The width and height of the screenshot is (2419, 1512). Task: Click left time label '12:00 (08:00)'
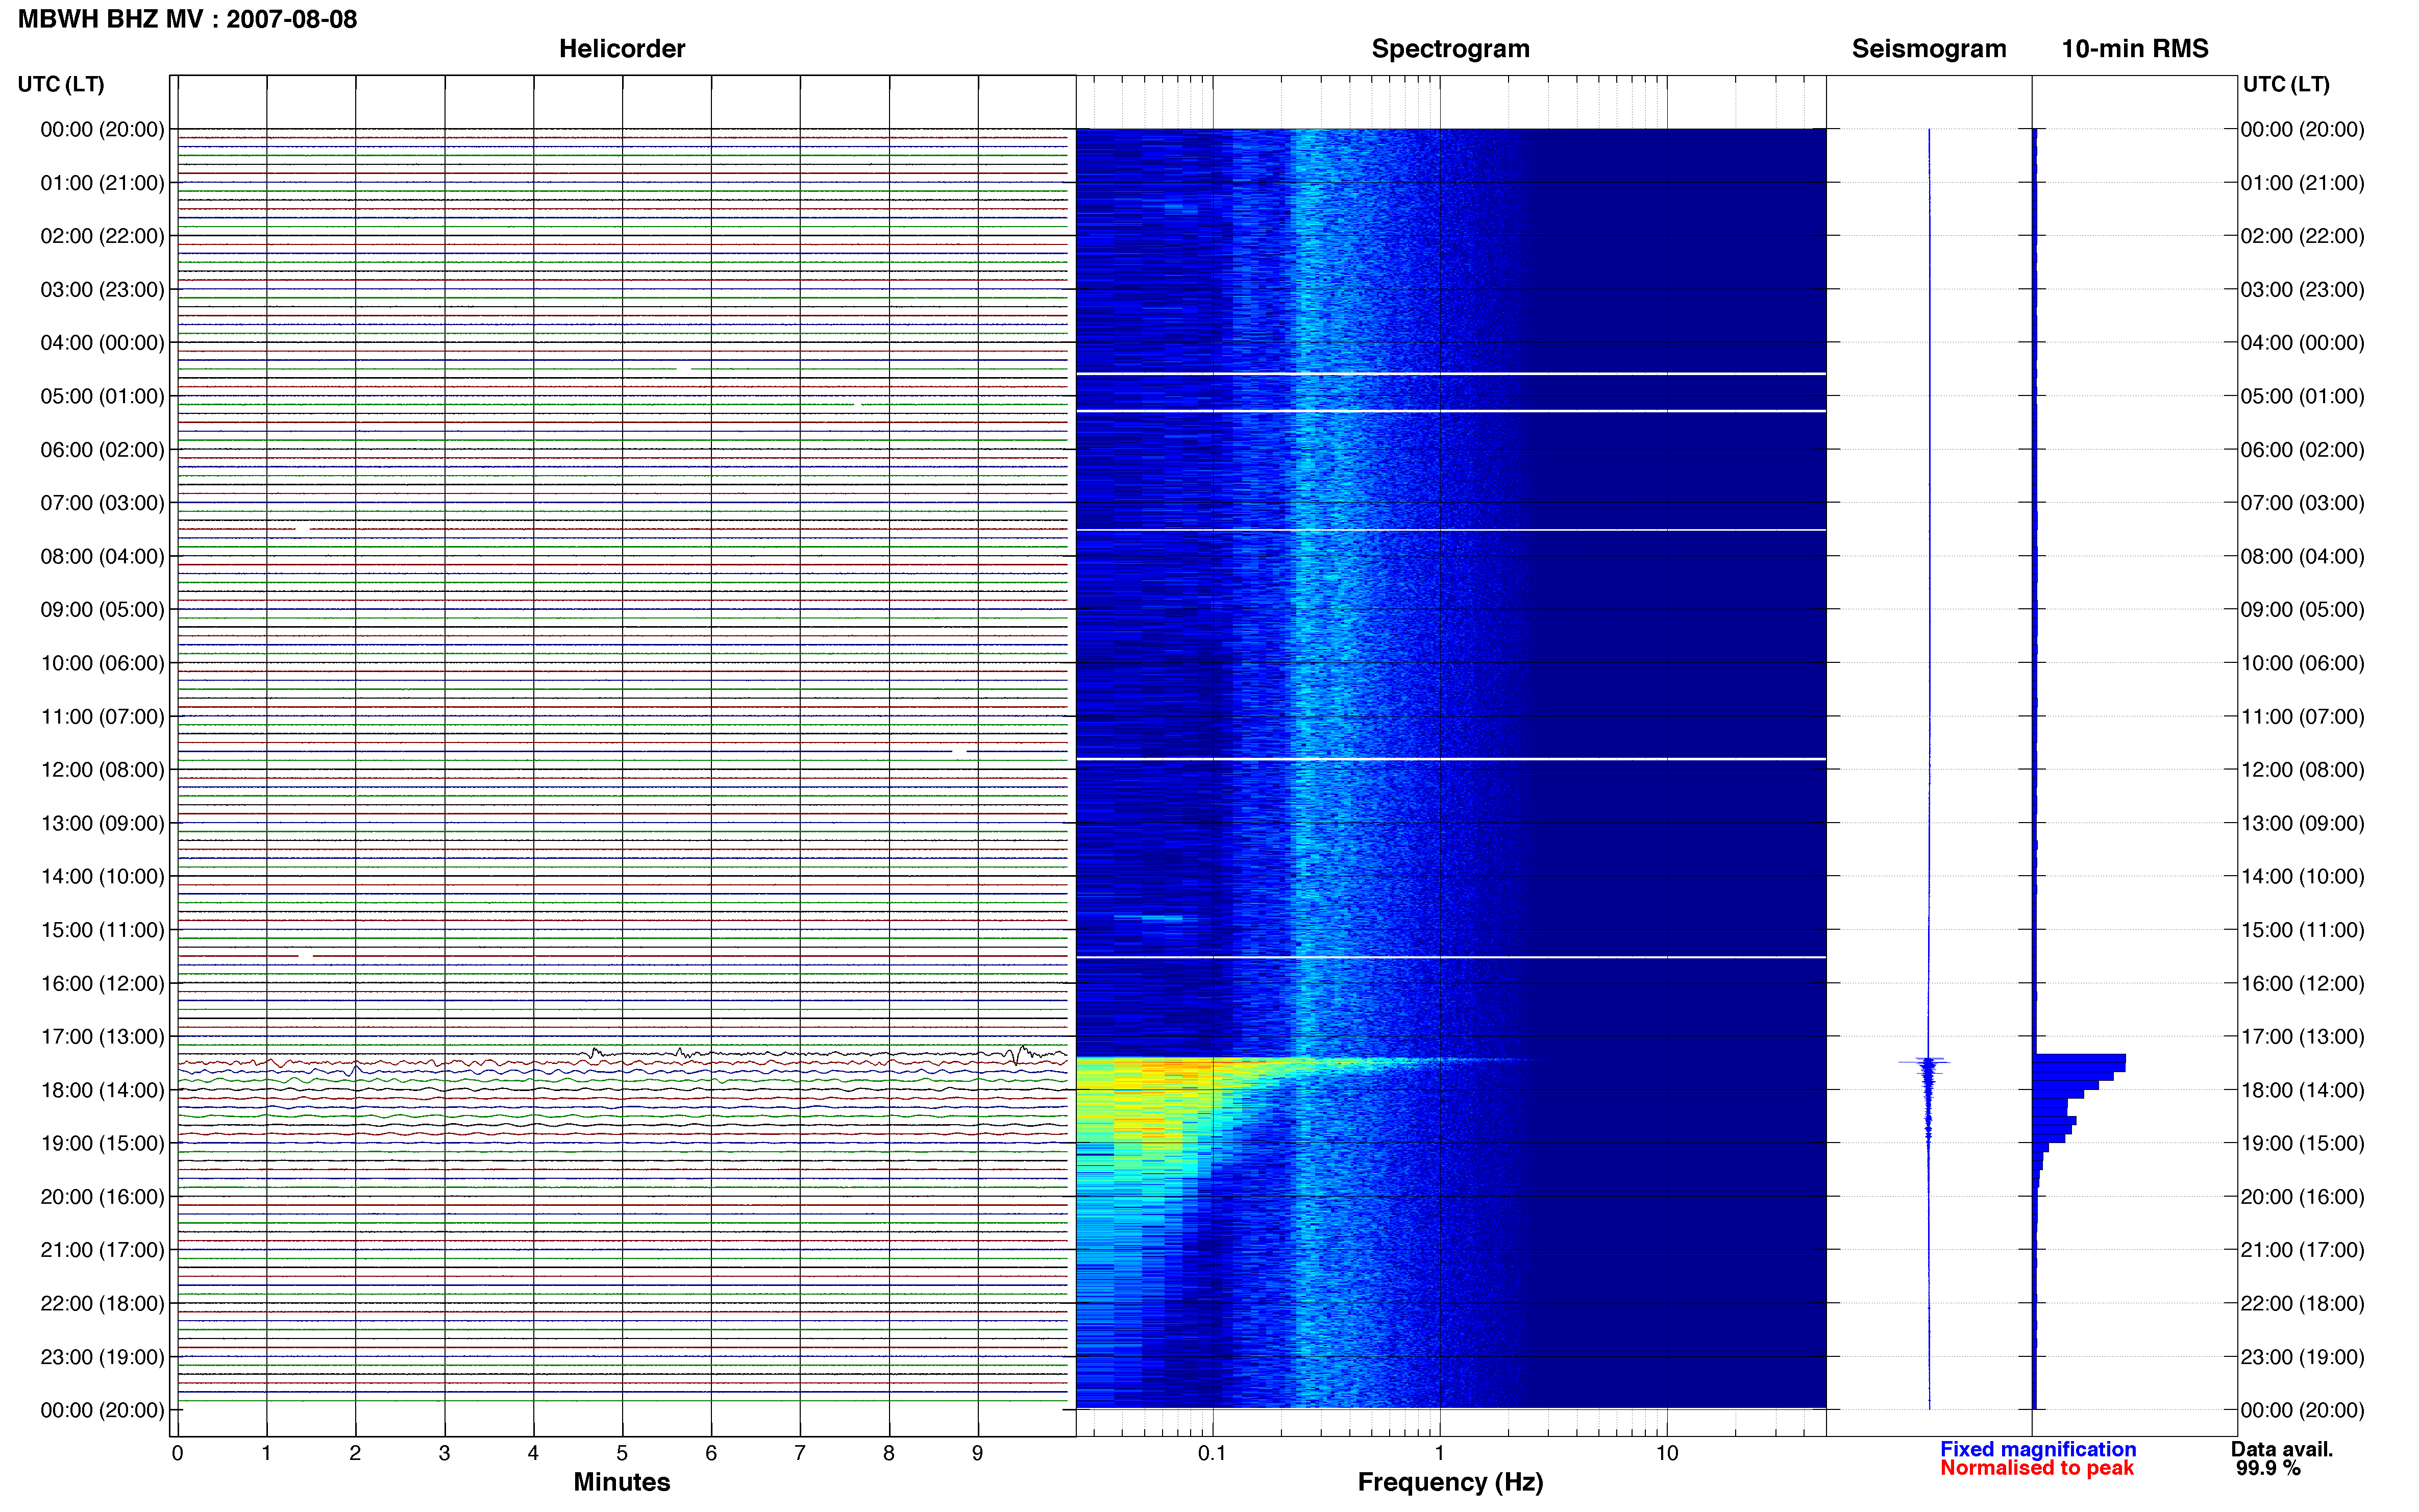(102, 770)
